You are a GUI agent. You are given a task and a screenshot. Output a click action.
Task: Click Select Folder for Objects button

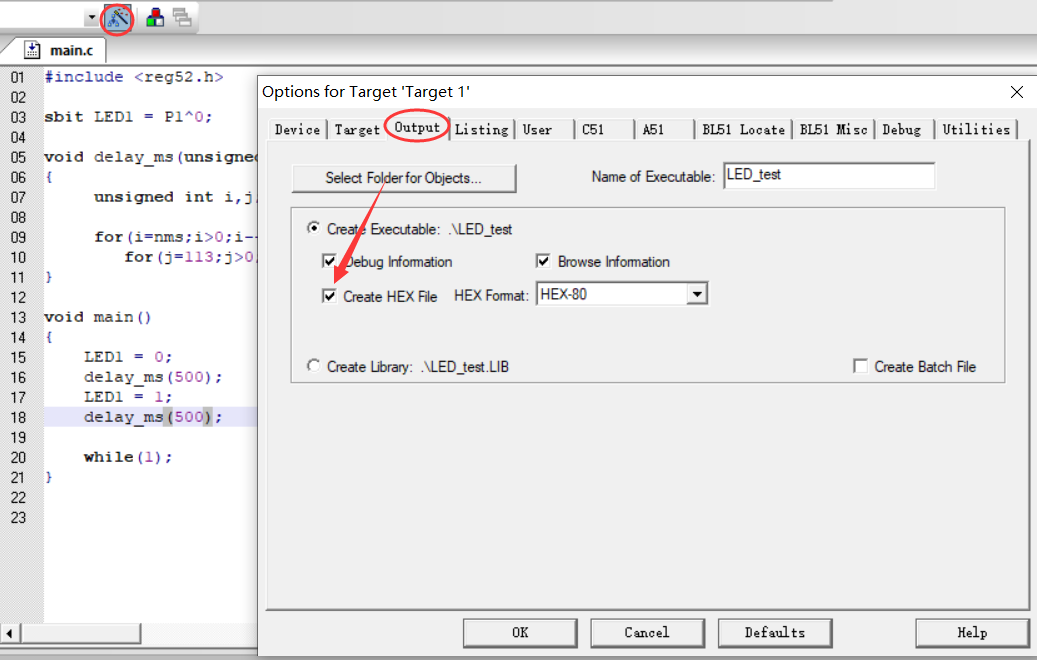(403, 178)
